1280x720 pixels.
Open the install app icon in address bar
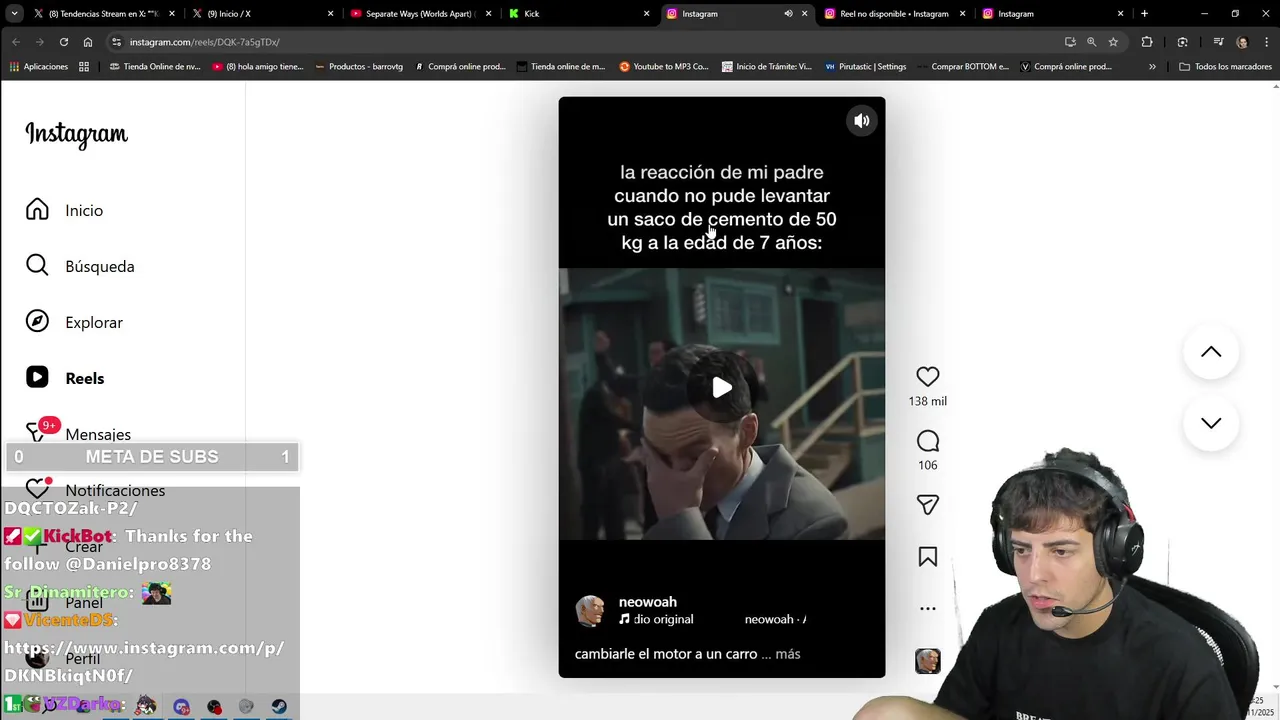tap(1070, 42)
